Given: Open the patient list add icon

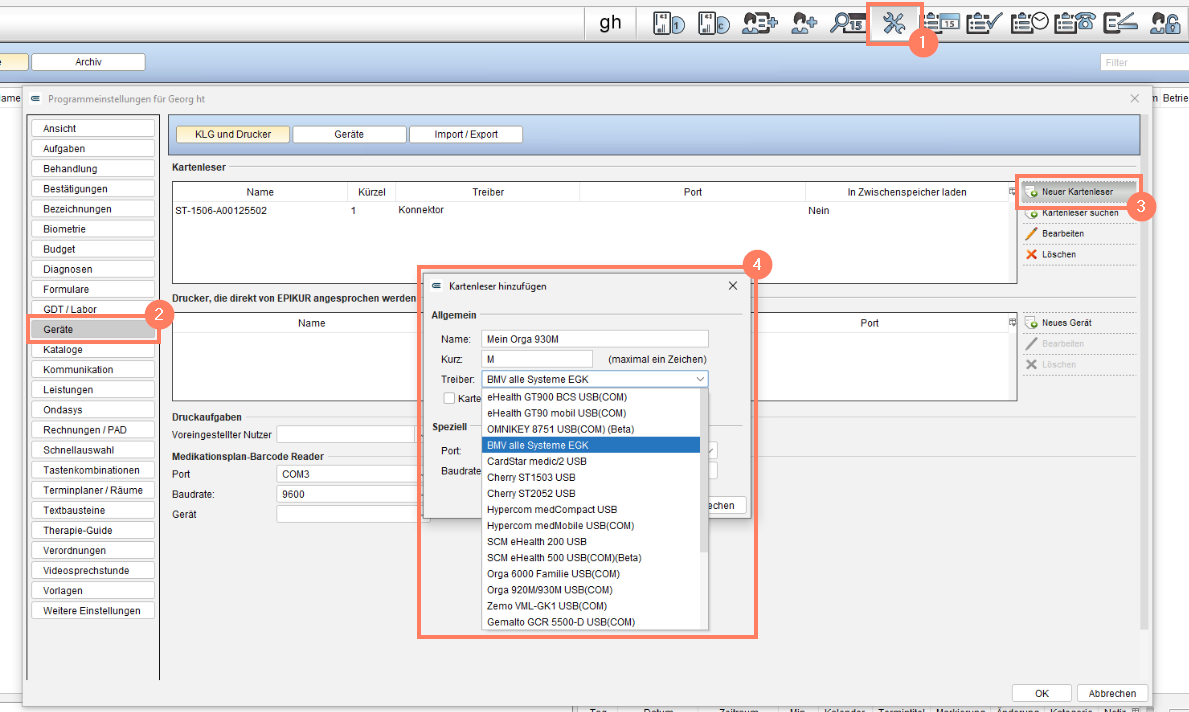Looking at the screenshot, I should click(x=760, y=24).
